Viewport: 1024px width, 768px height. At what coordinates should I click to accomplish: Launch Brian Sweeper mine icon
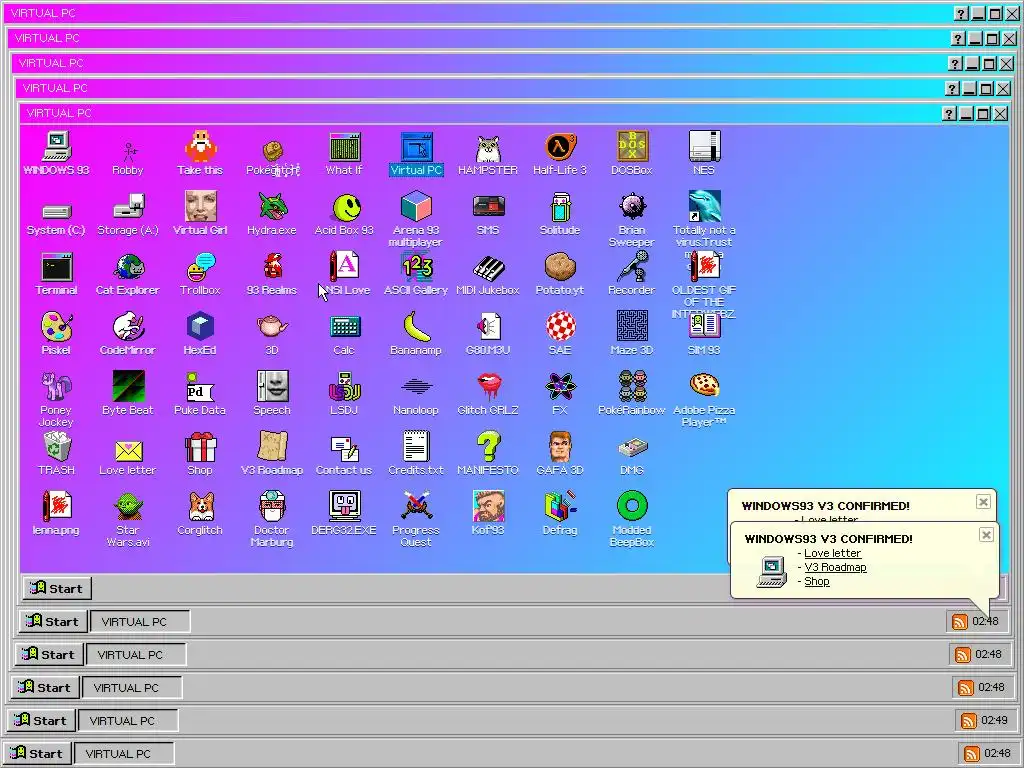[x=632, y=219]
